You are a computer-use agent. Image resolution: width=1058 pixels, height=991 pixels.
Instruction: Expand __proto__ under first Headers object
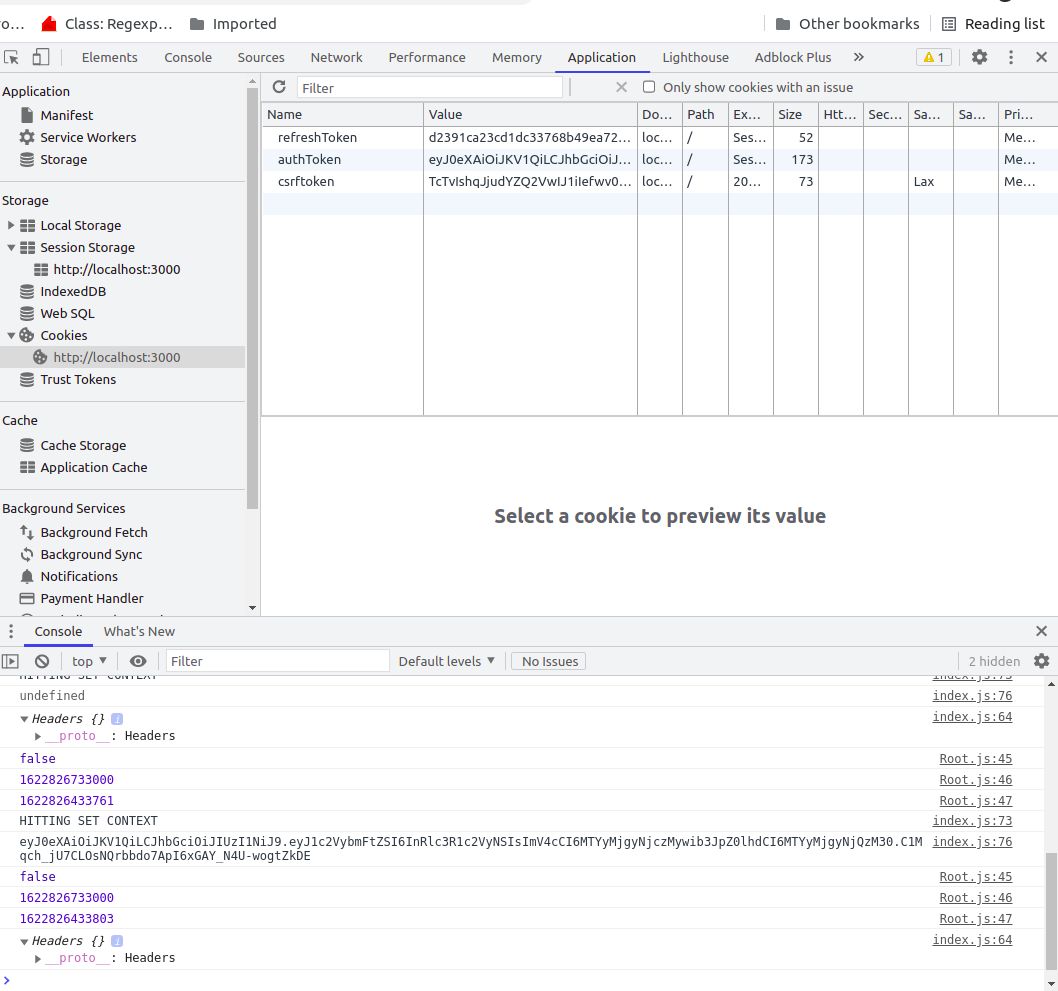[38, 736]
